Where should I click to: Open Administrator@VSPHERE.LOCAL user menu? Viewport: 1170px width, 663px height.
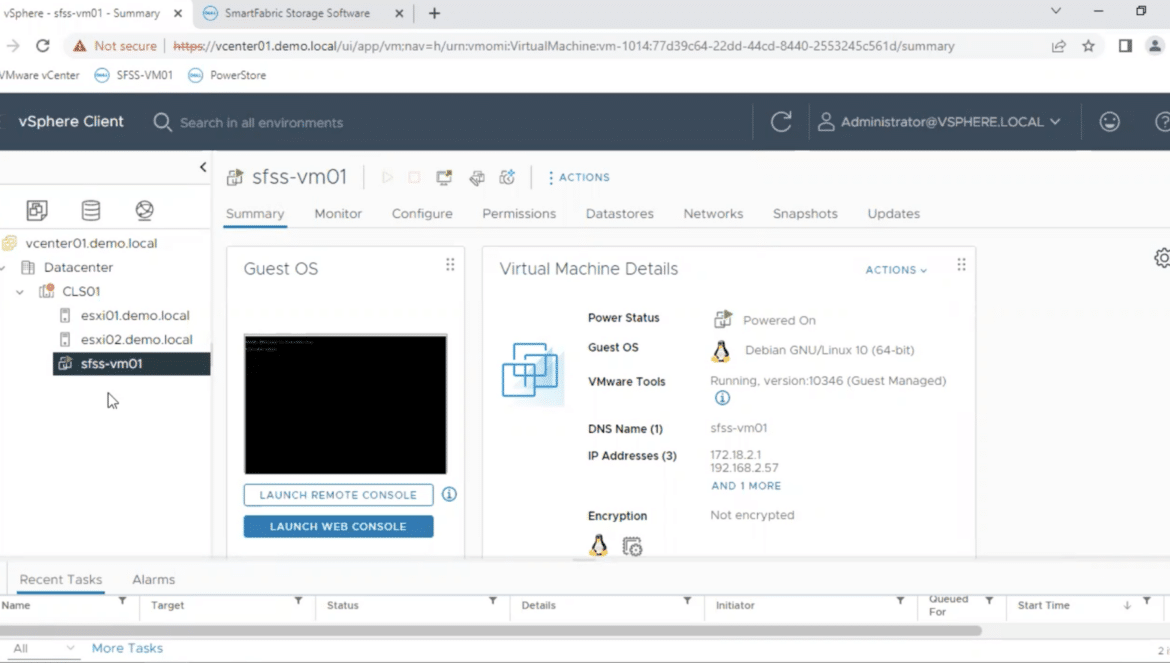pyautogui.click(x=939, y=122)
